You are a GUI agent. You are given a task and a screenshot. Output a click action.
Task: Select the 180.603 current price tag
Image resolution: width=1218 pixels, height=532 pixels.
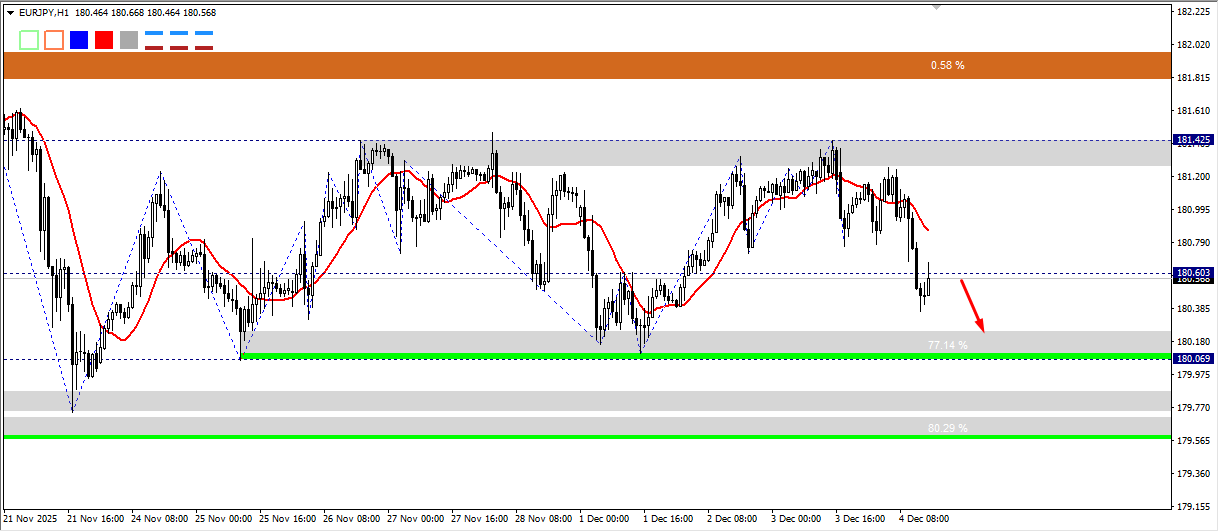point(1194,272)
